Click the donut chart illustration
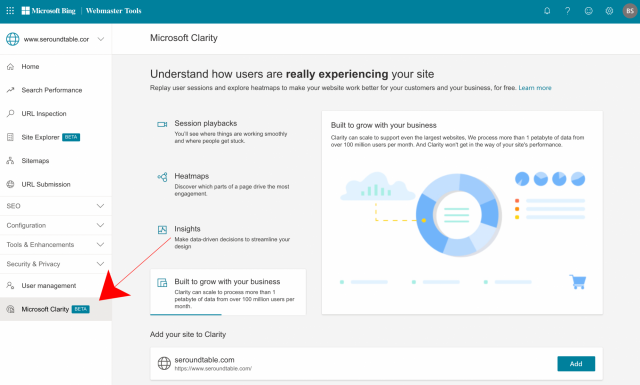 [458, 215]
